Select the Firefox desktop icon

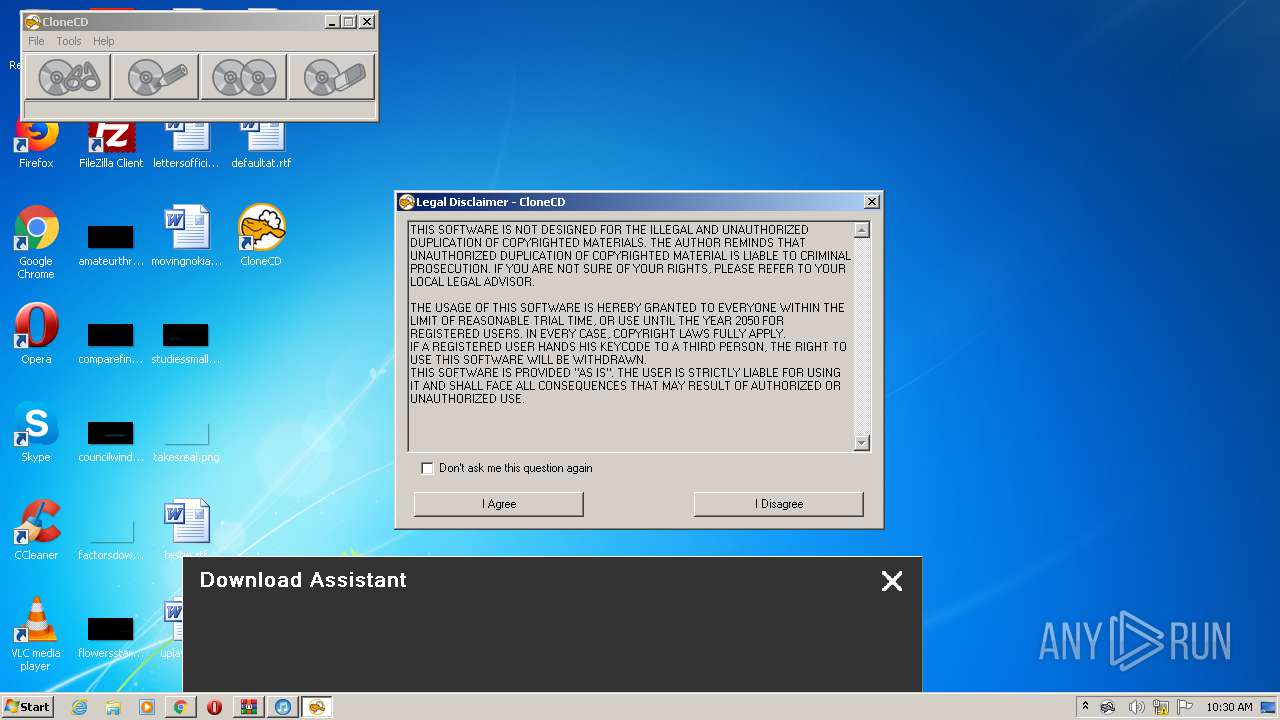point(36,141)
